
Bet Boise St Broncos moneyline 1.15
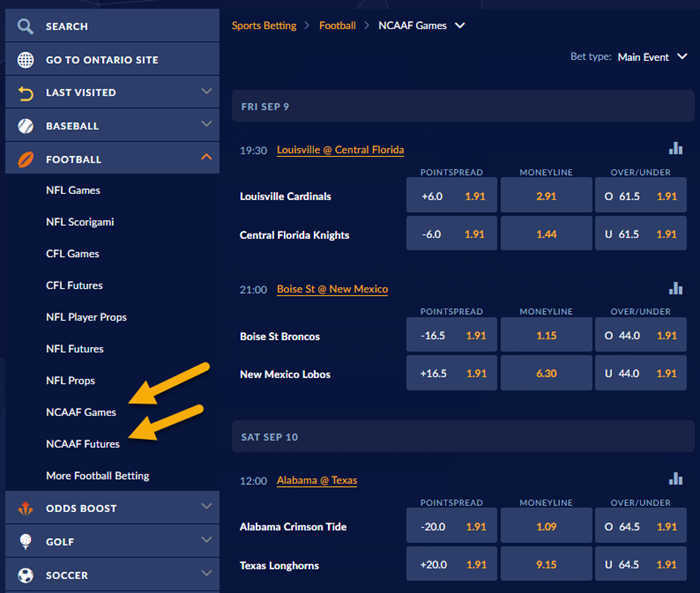tap(546, 334)
